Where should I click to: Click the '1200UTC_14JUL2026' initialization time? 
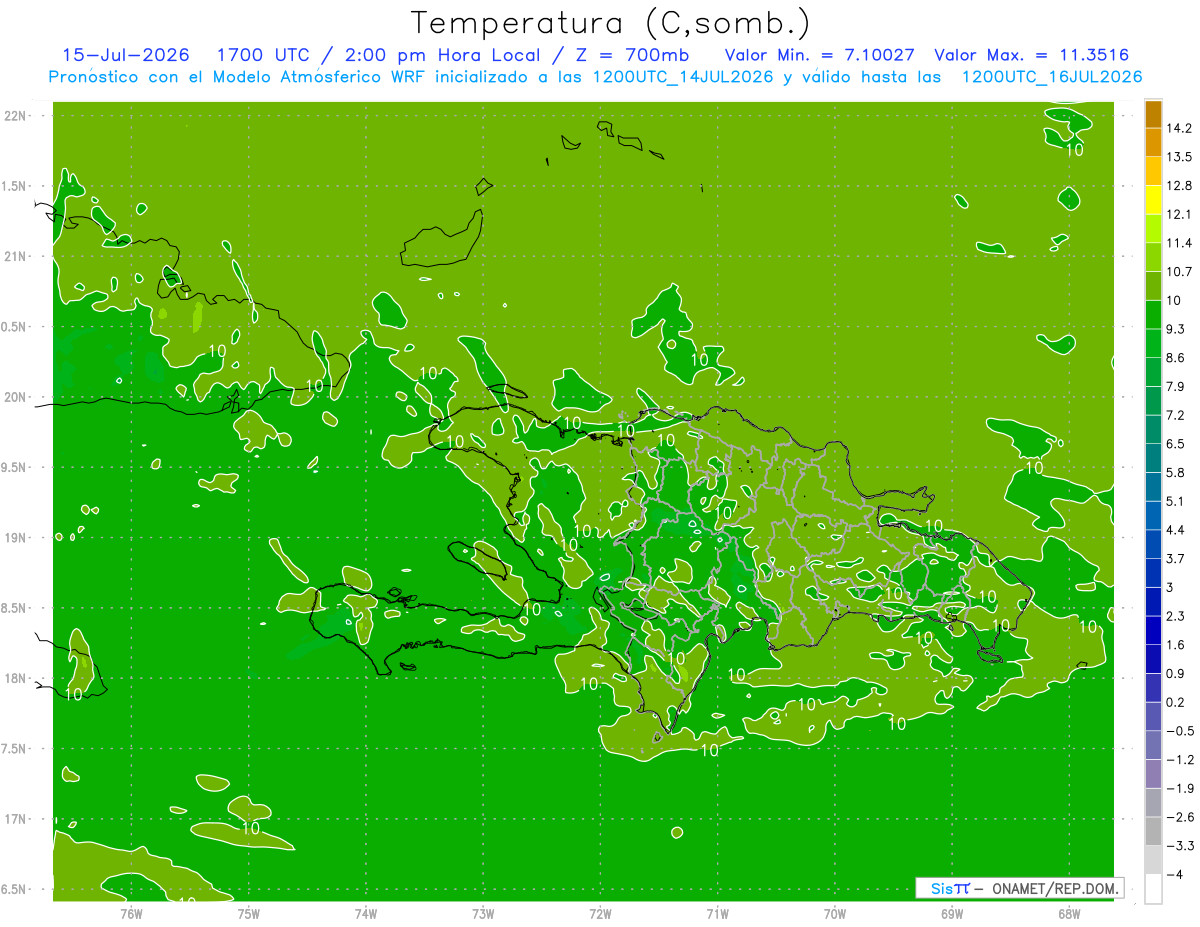coord(684,77)
